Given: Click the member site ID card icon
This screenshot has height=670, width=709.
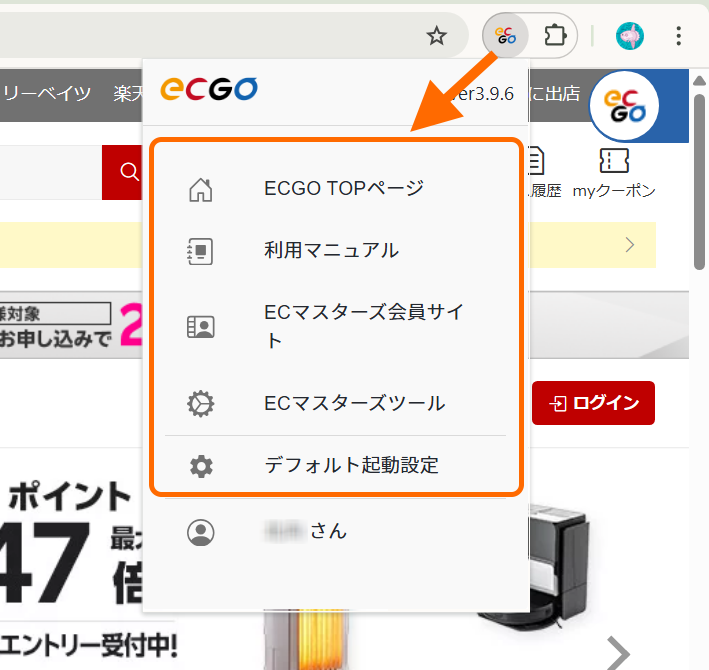Looking at the screenshot, I should click(201, 327).
